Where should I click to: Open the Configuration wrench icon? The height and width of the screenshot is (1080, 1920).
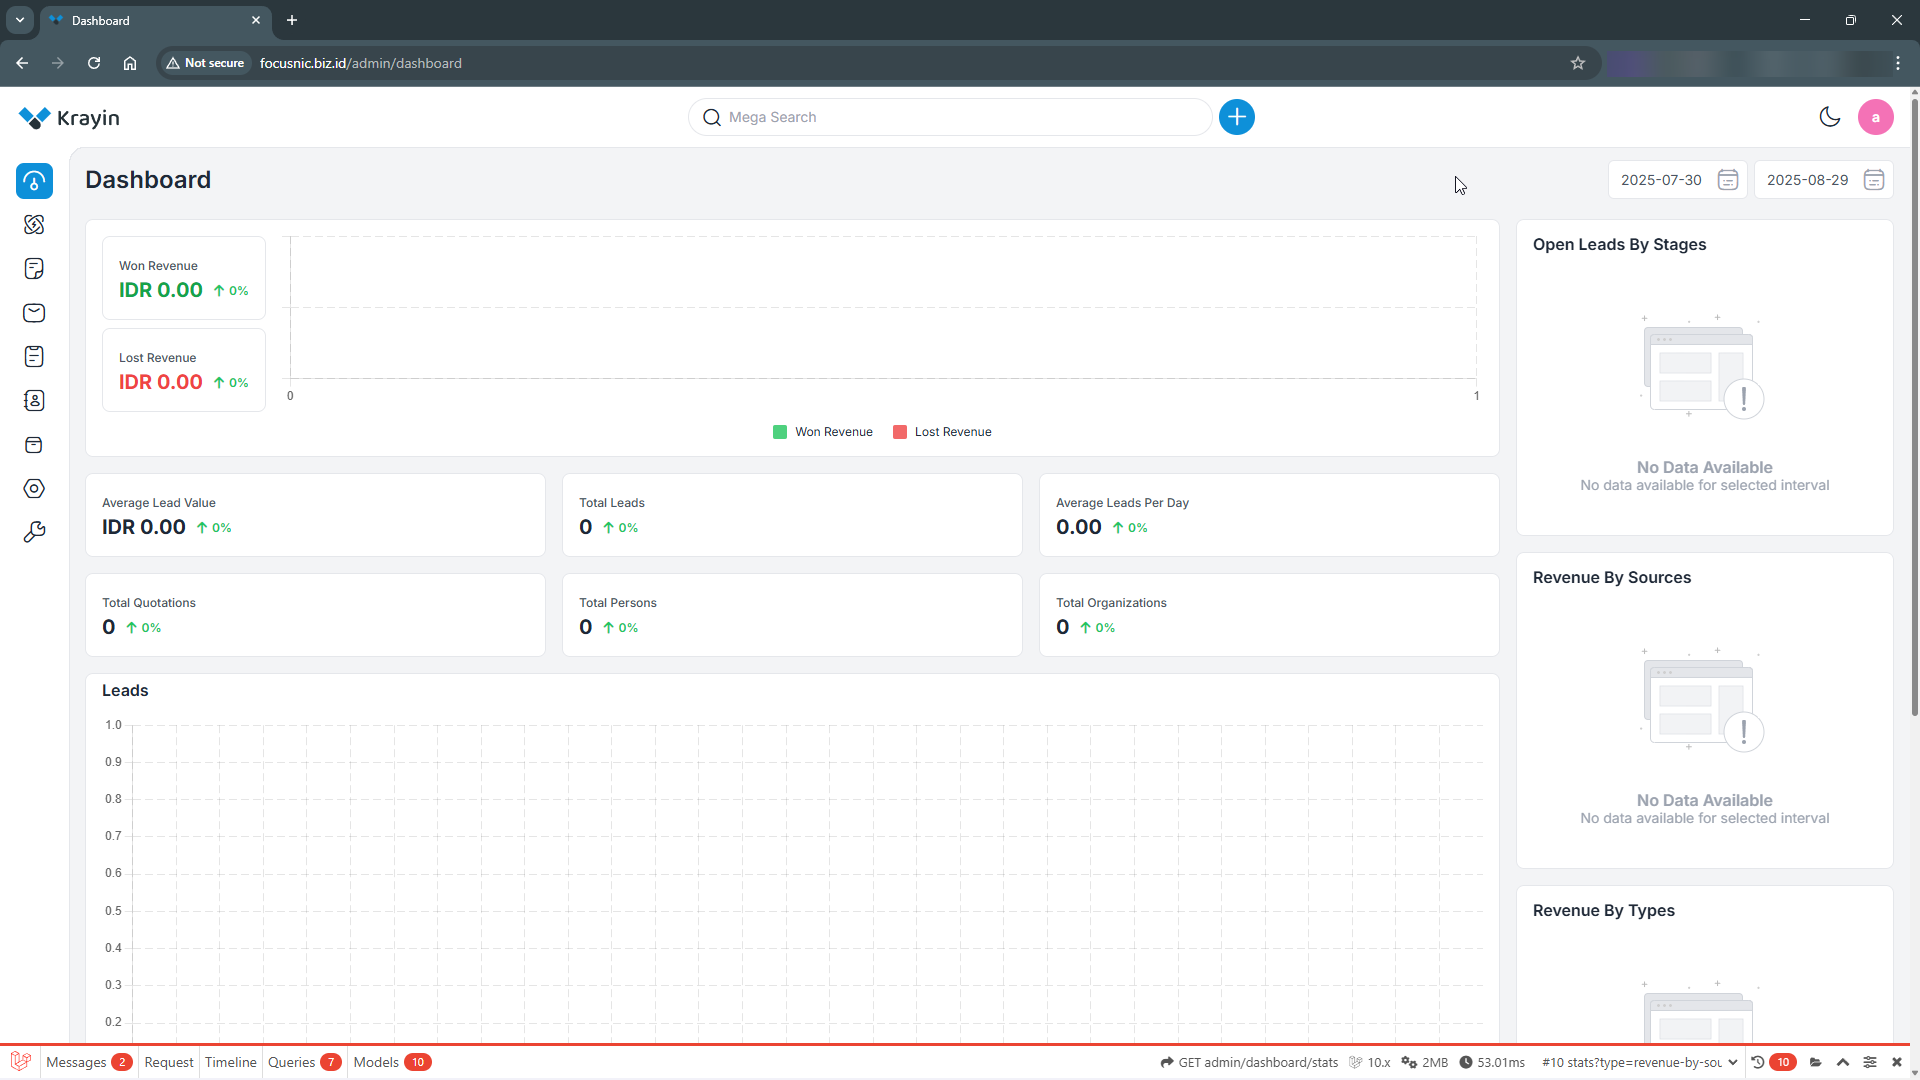click(34, 532)
